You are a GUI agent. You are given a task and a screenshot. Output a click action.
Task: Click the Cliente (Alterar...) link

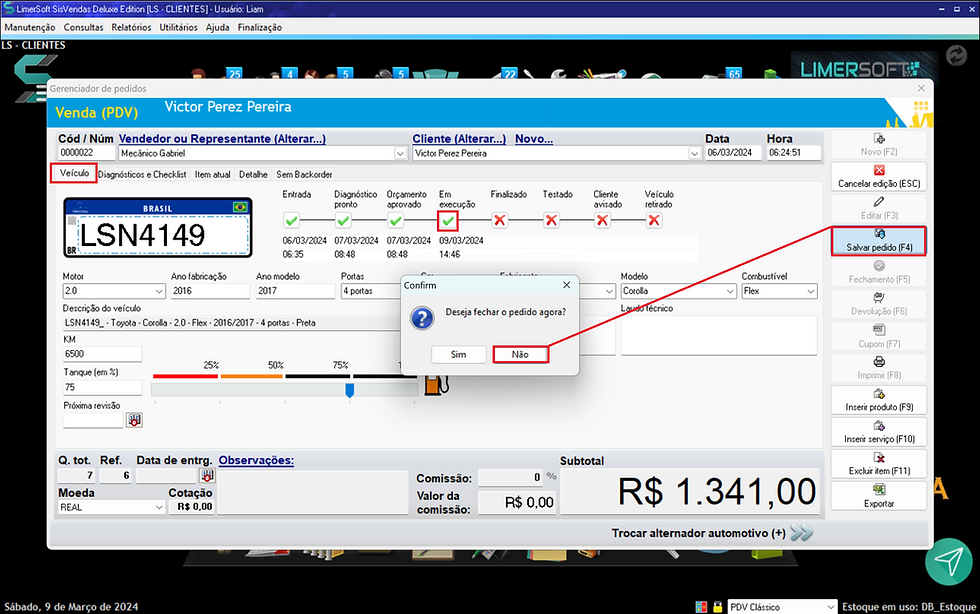coord(459,139)
